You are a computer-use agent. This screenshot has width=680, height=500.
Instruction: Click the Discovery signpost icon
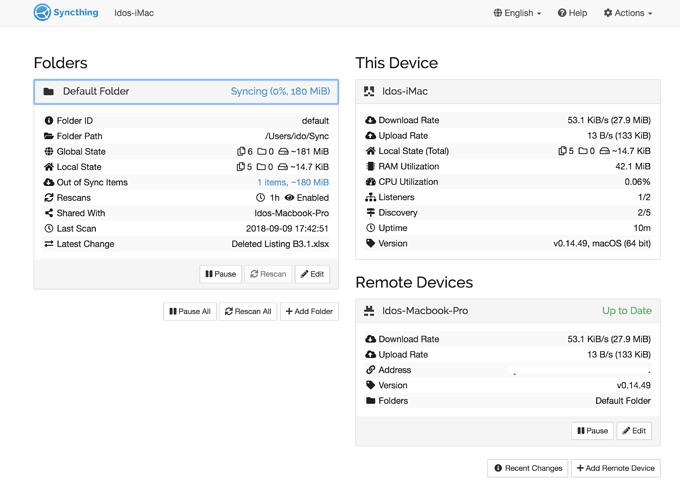(x=370, y=212)
